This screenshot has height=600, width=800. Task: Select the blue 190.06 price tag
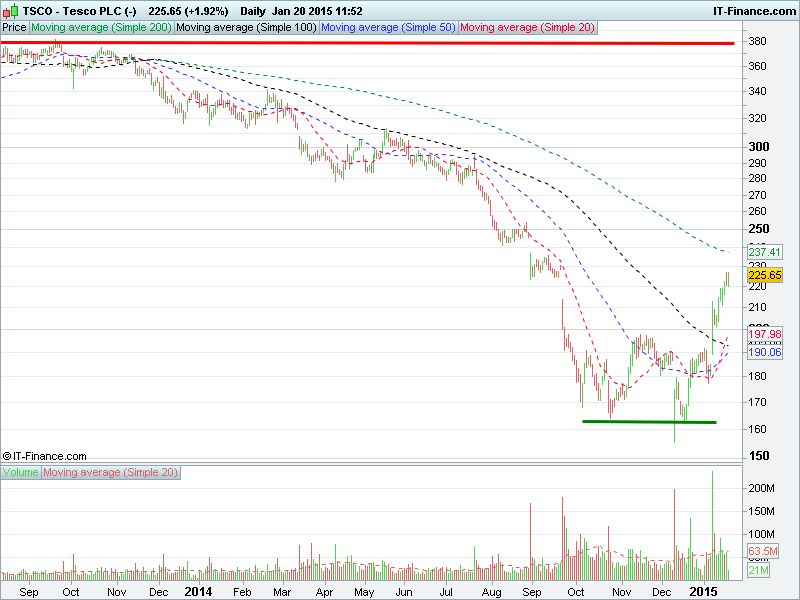764,352
